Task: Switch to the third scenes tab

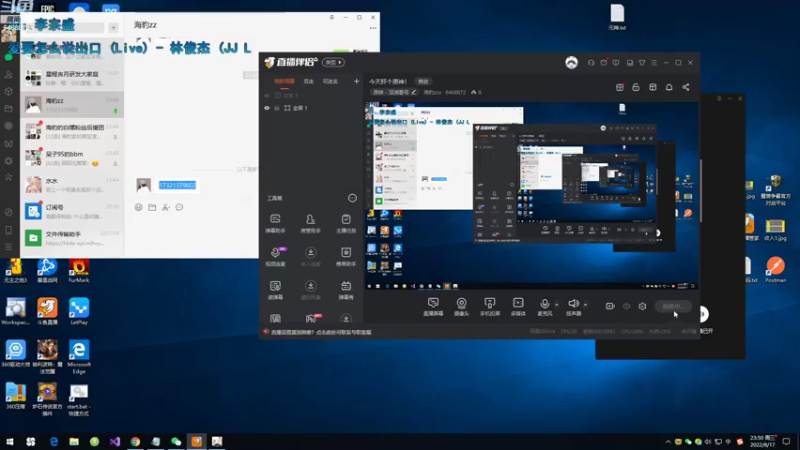Action: (330, 81)
